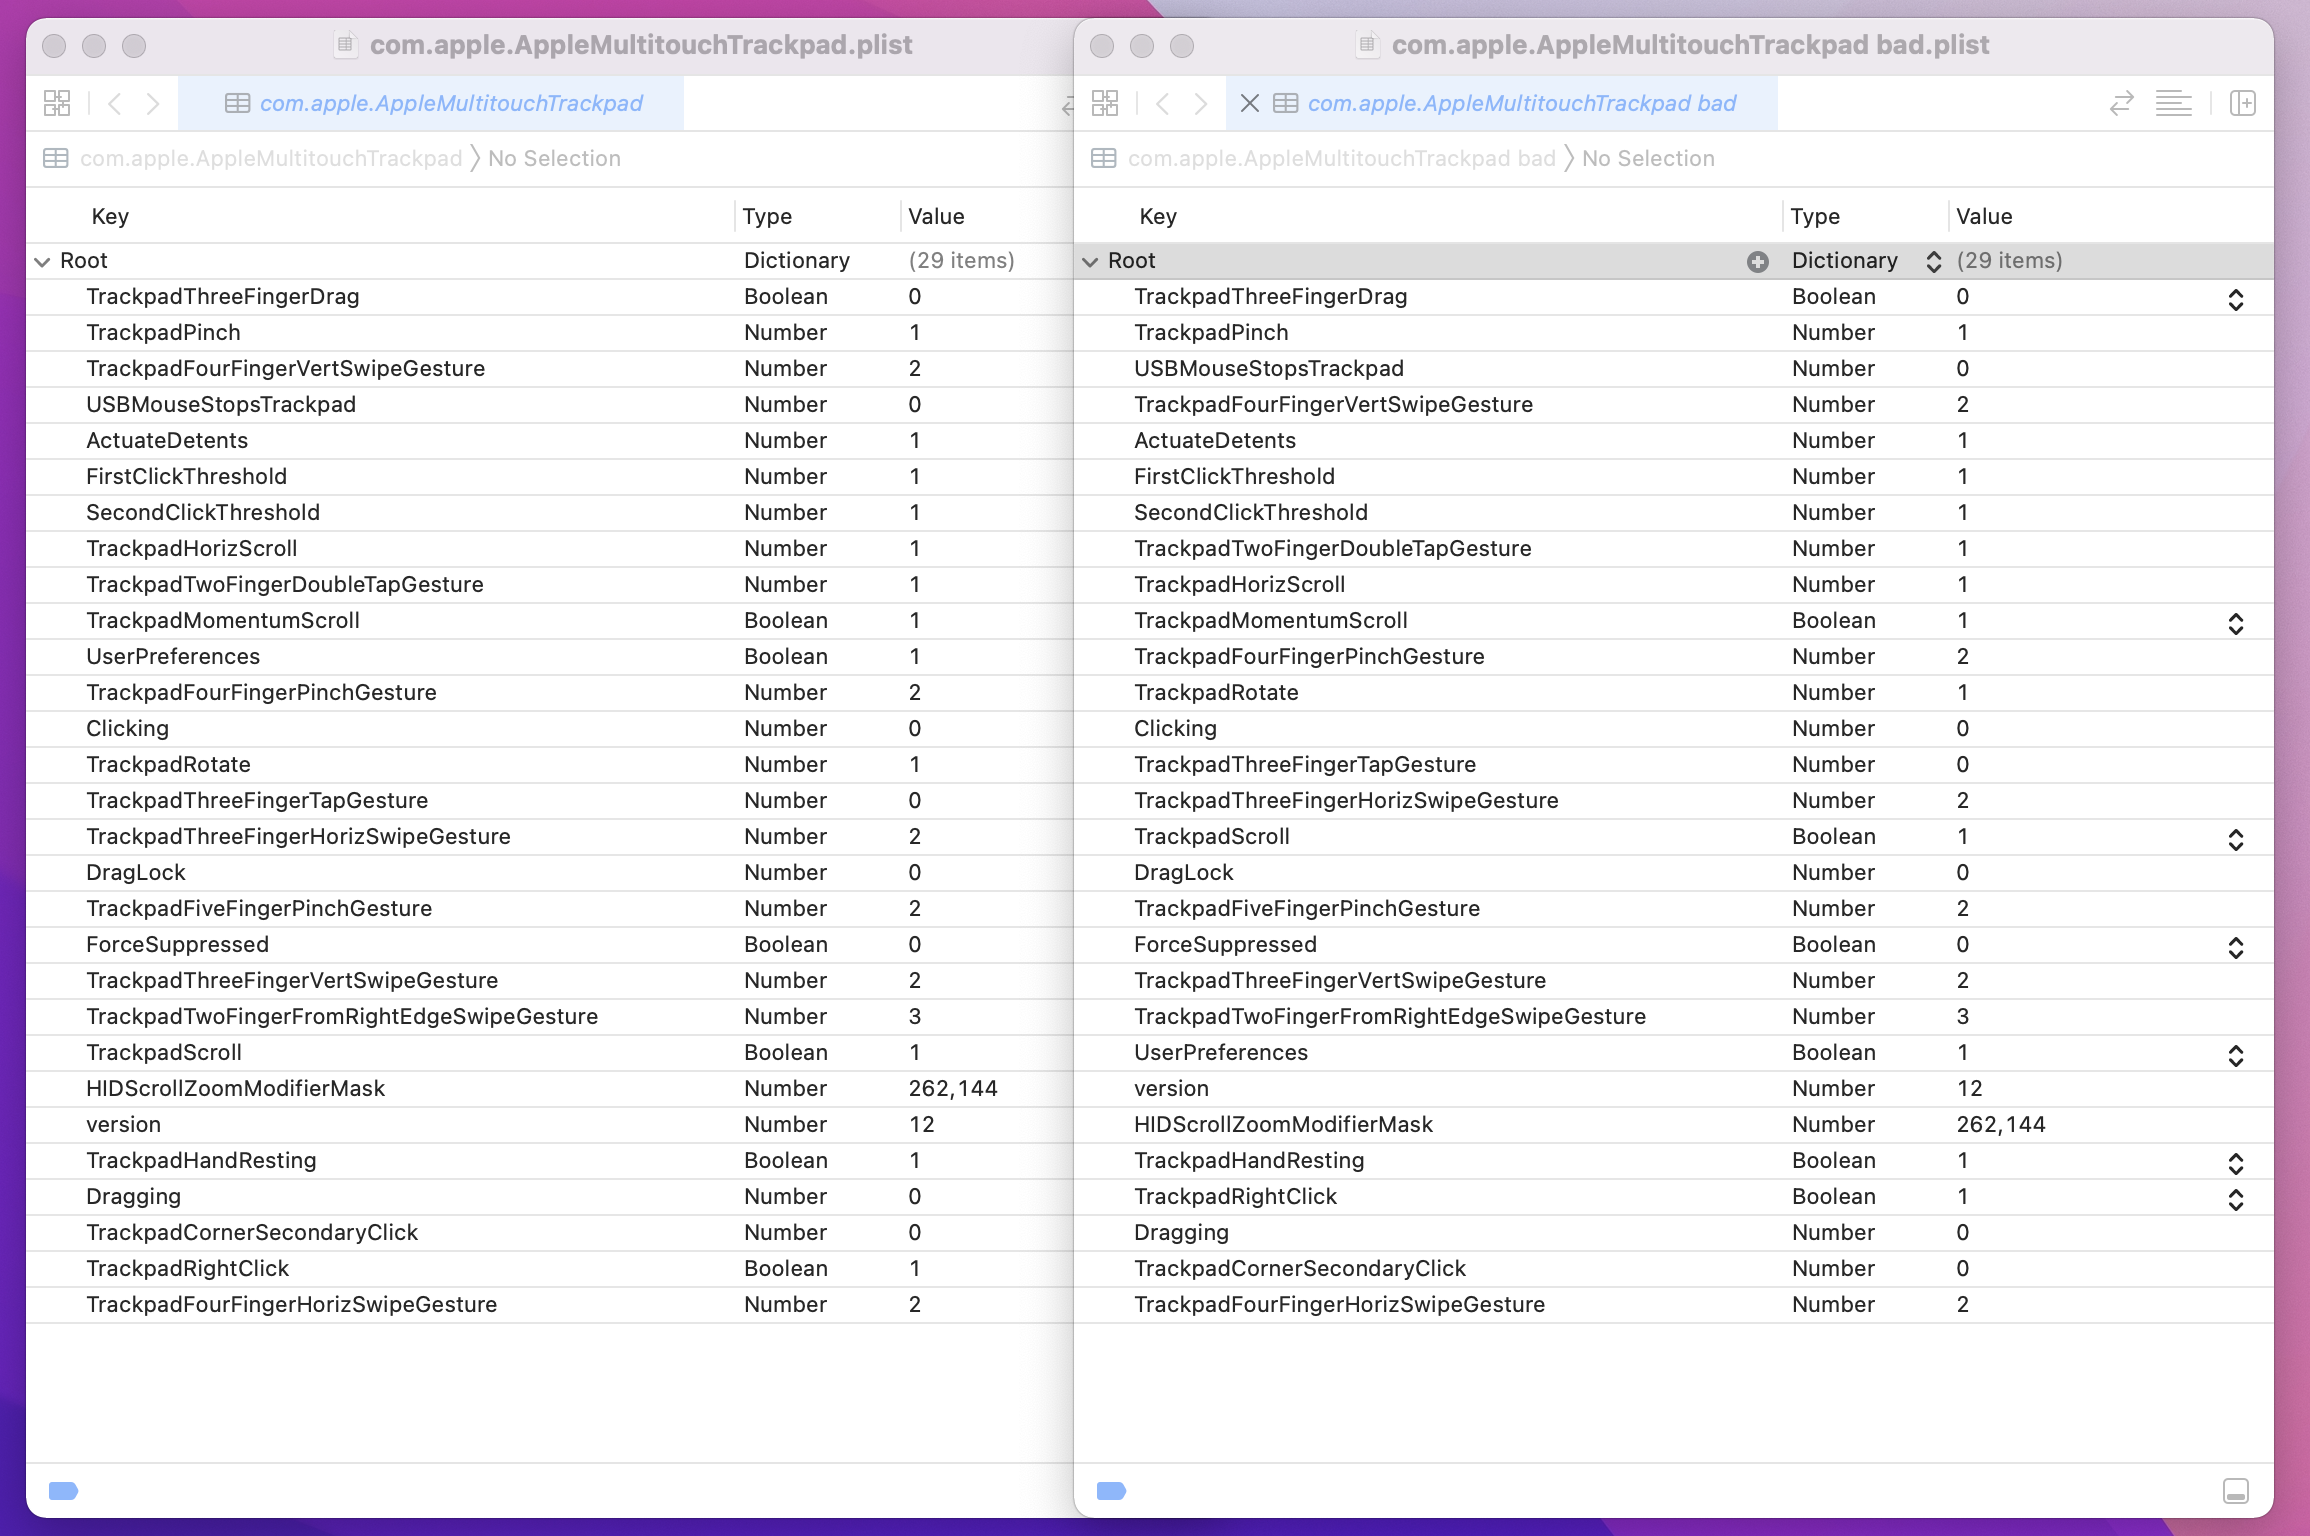Collapse the Root dictionary in right window

pyautogui.click(x=1090, y=261)
